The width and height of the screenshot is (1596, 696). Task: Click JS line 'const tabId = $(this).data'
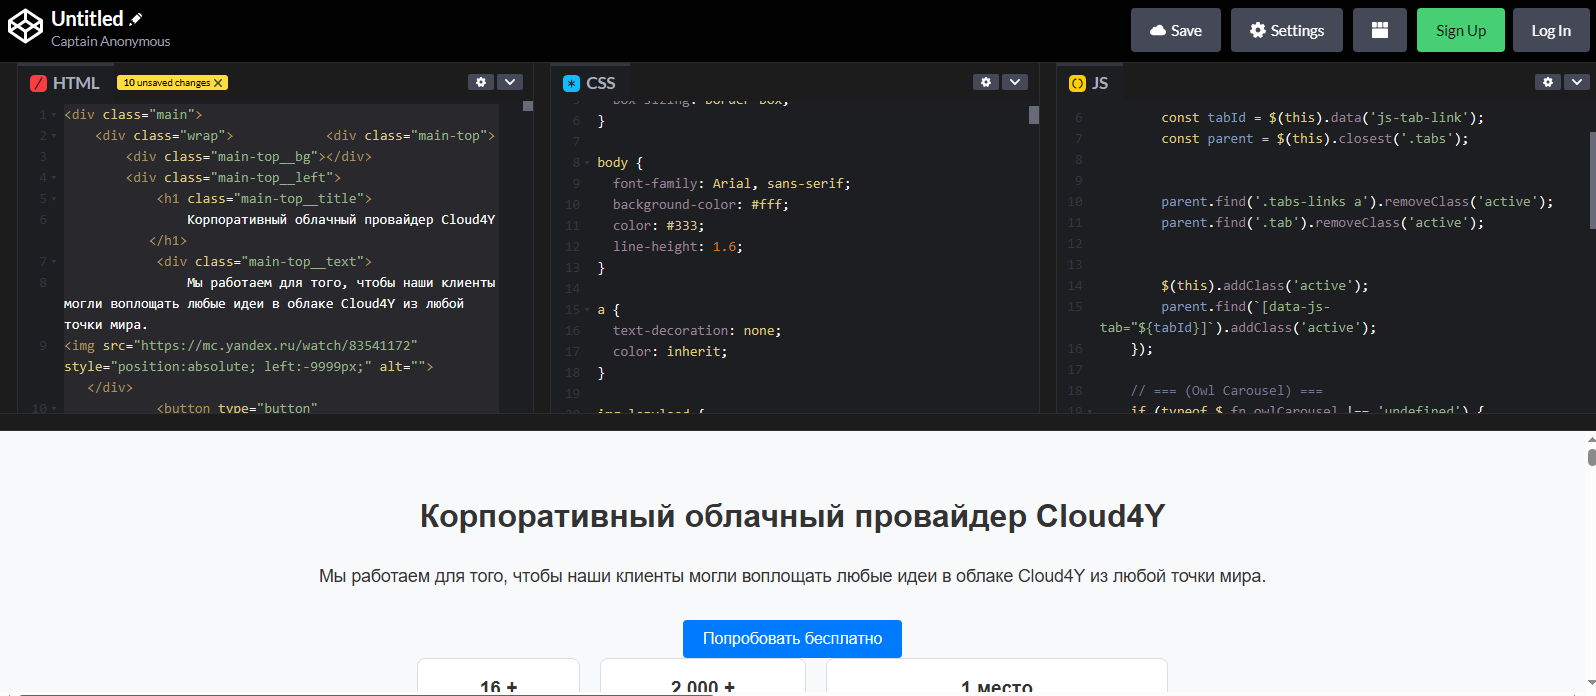tap(1322, 118)
